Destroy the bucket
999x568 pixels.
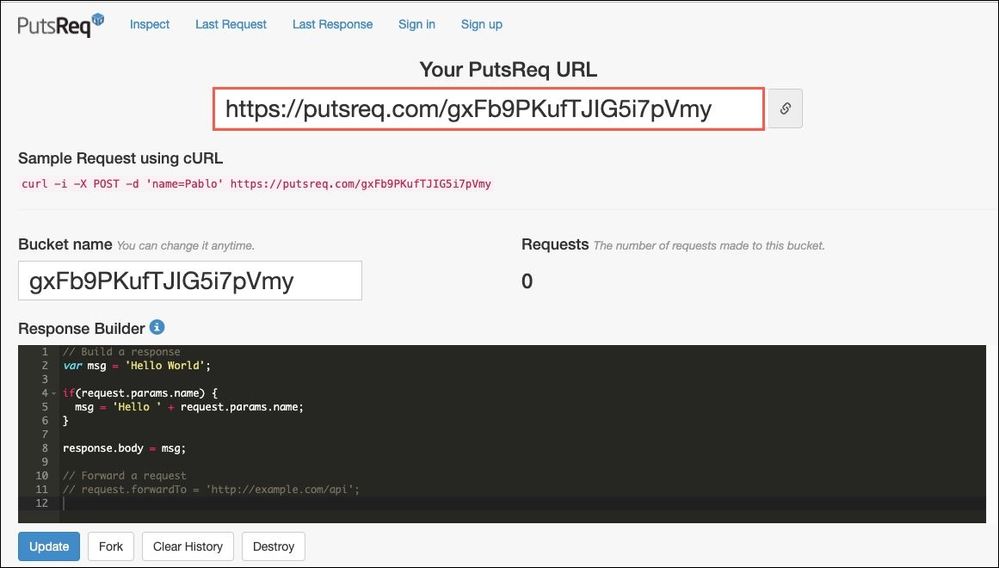[273, 547]
